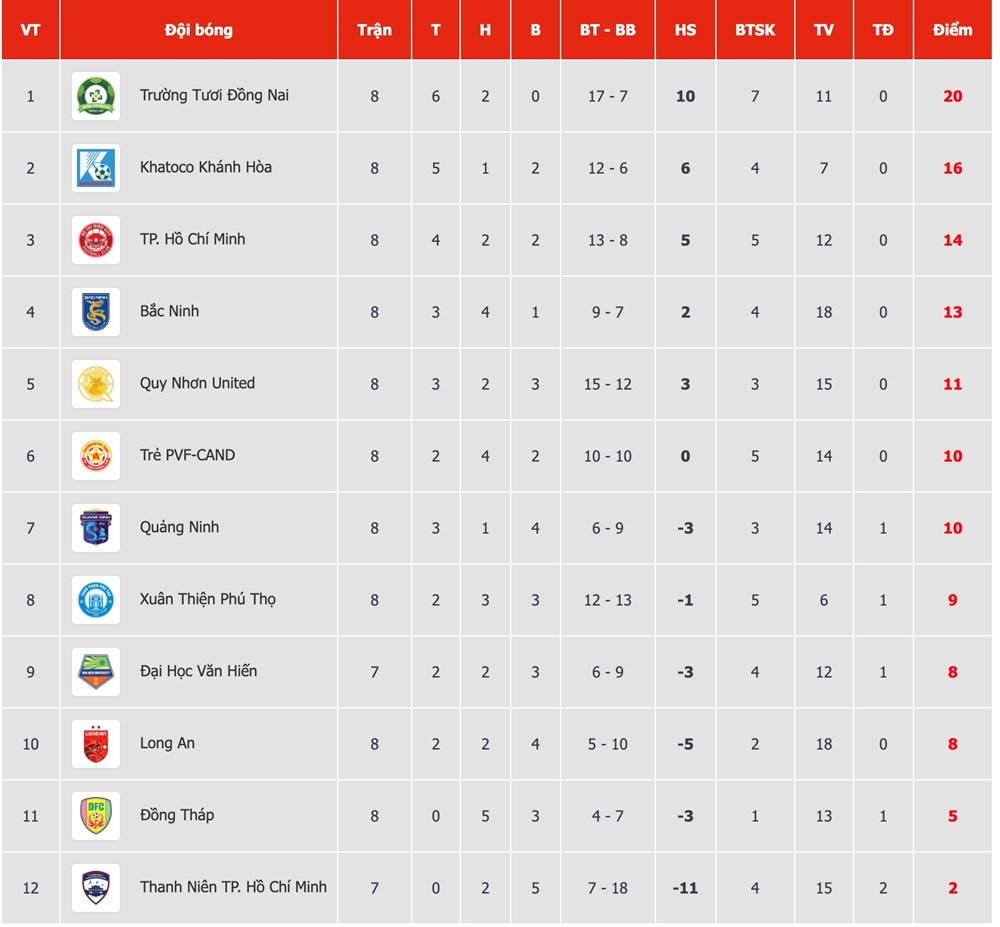Open the Khatoco Khánh Hòa team link
1000x927 pixels.
click(x=205, y=168)
